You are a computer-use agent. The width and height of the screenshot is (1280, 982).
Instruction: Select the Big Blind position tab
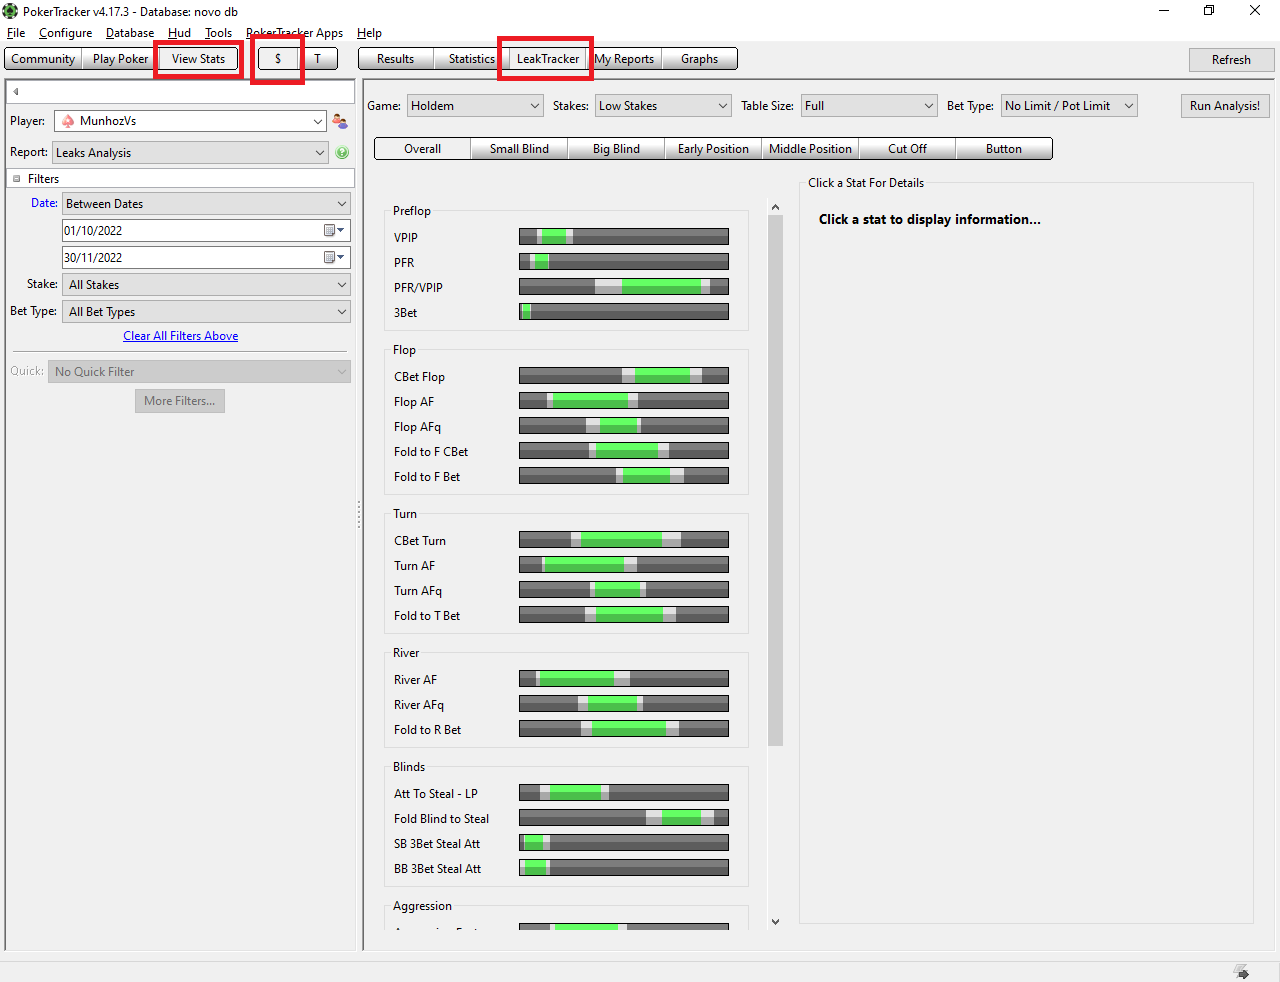coord(616,149)
